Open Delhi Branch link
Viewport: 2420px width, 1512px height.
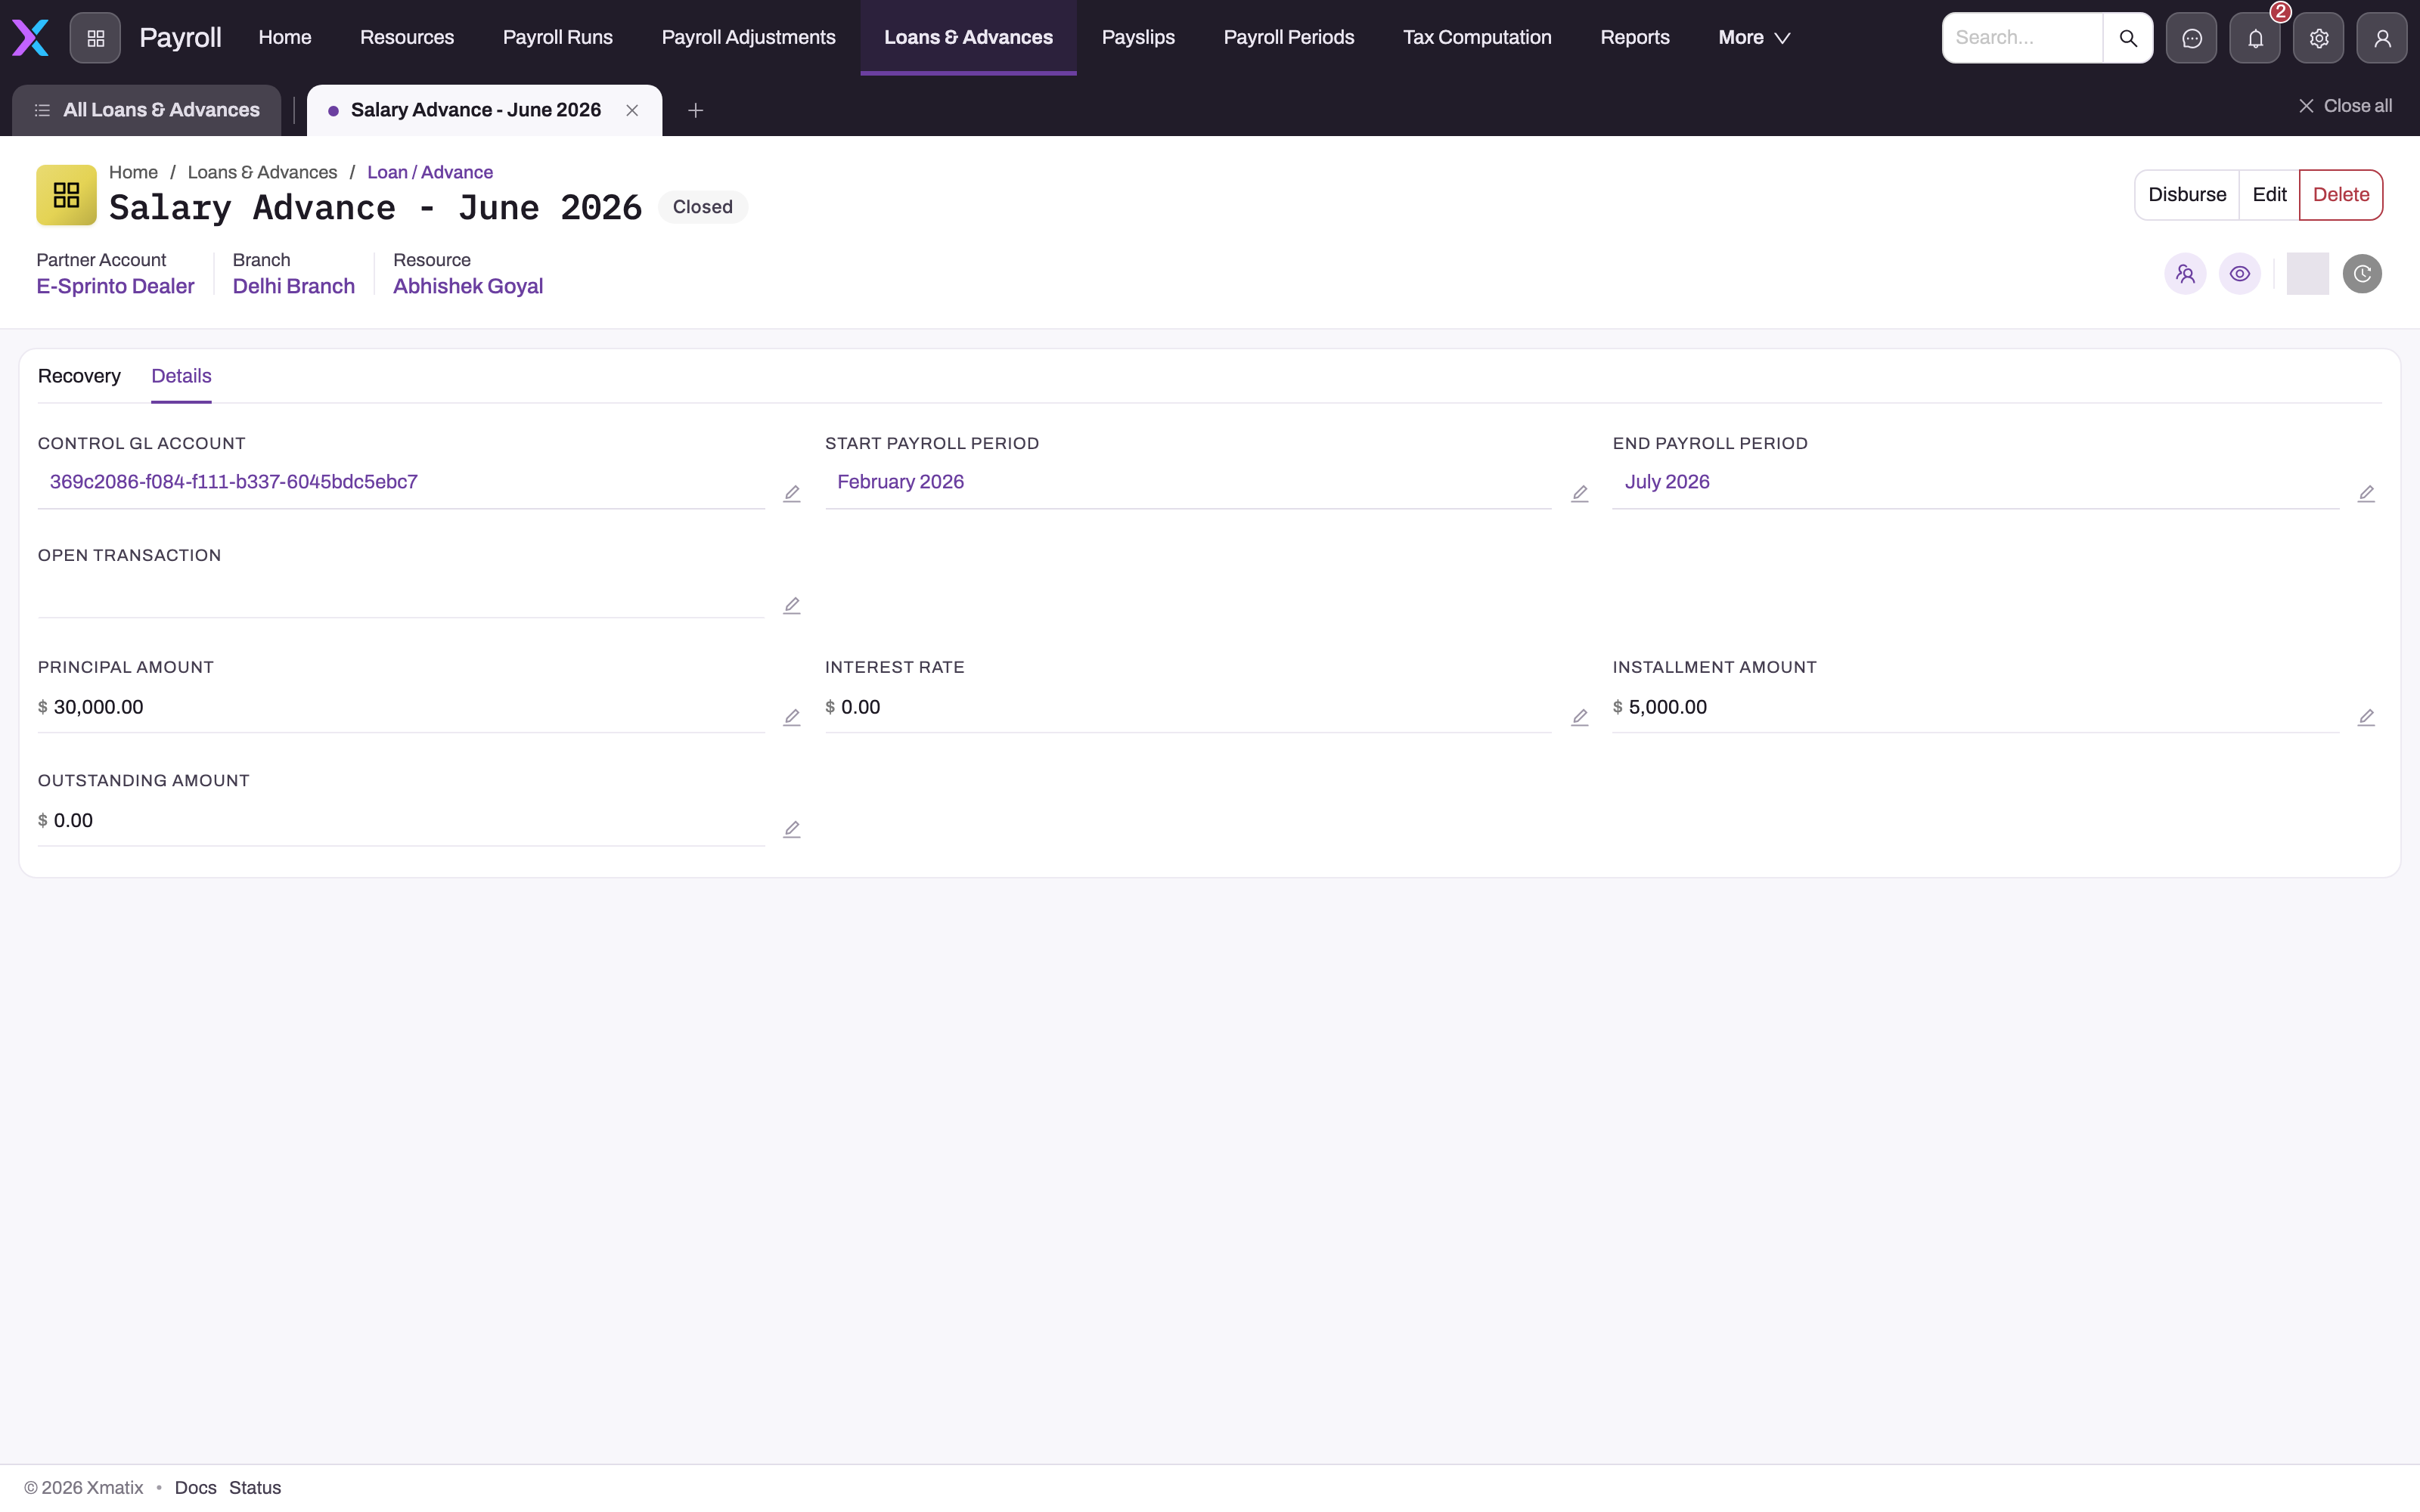pyautogui.click(x=294, y=286)
